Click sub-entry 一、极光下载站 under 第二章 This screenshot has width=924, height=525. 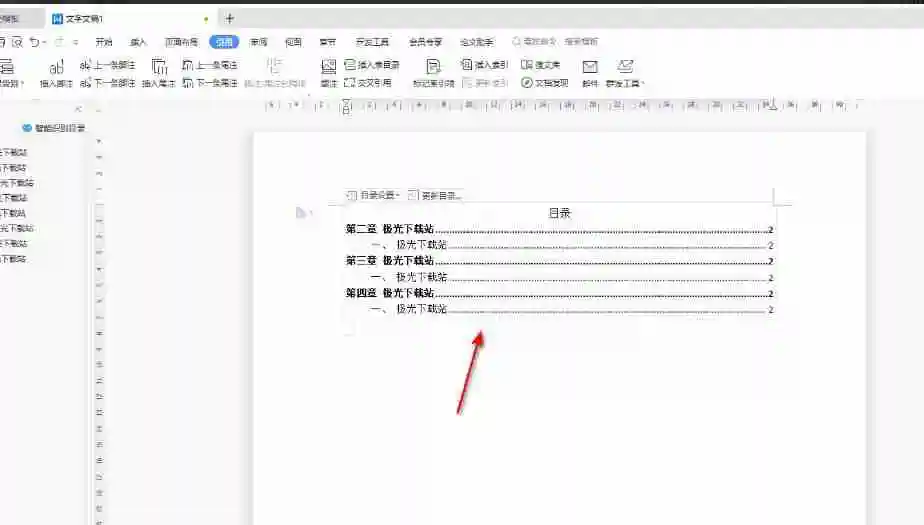coord(572,245)
